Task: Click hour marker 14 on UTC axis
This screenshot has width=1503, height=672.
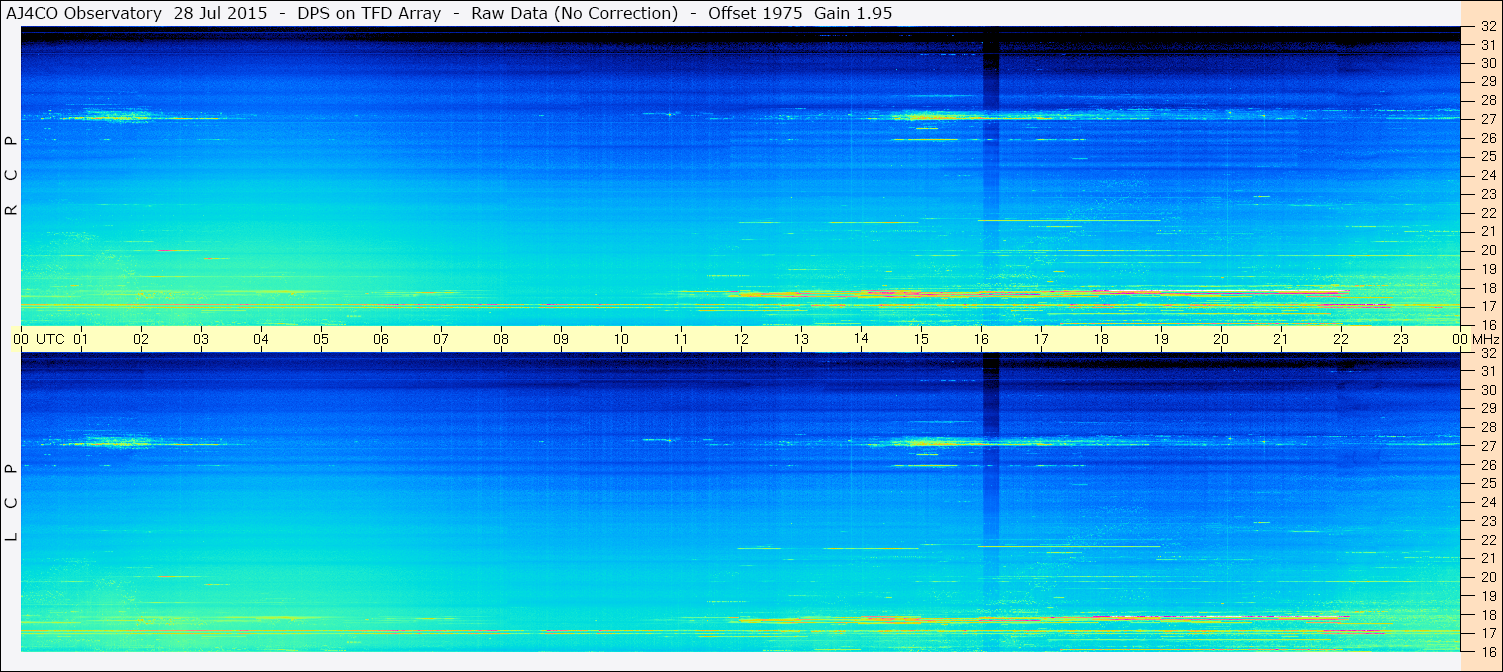Action: click(x=861, y=339)
